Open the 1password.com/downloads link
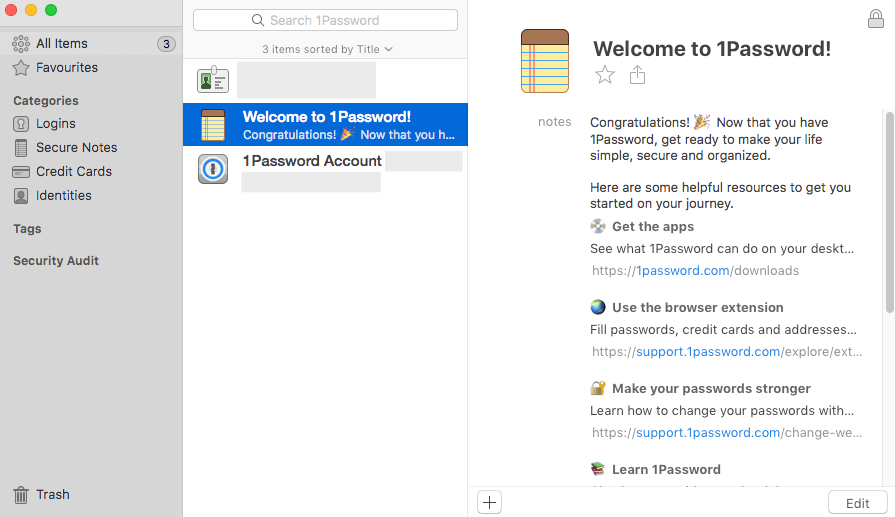The width and height of the screenshot is (895, 517). pos(695,270)
